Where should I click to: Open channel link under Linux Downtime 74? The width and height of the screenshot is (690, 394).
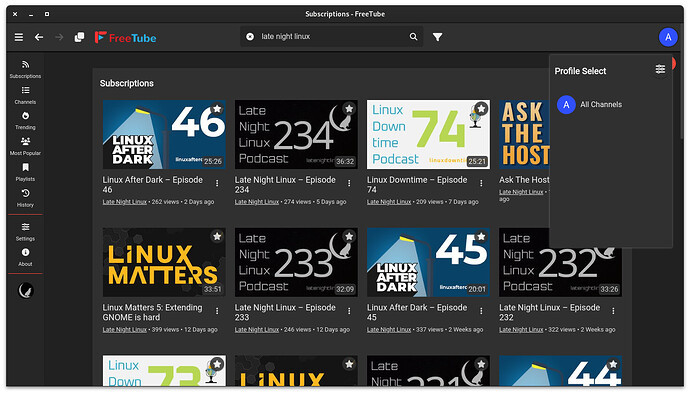tap(389, 202)
